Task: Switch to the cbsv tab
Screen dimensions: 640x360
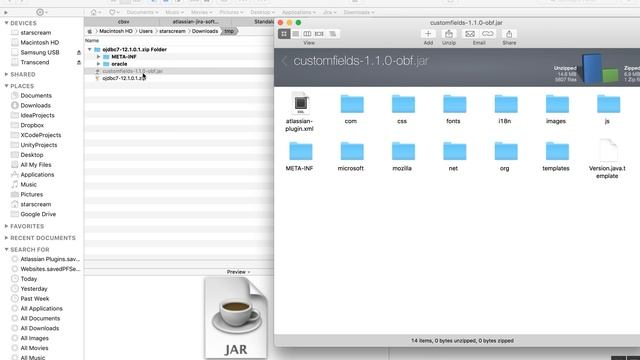Action: point(123,22)
